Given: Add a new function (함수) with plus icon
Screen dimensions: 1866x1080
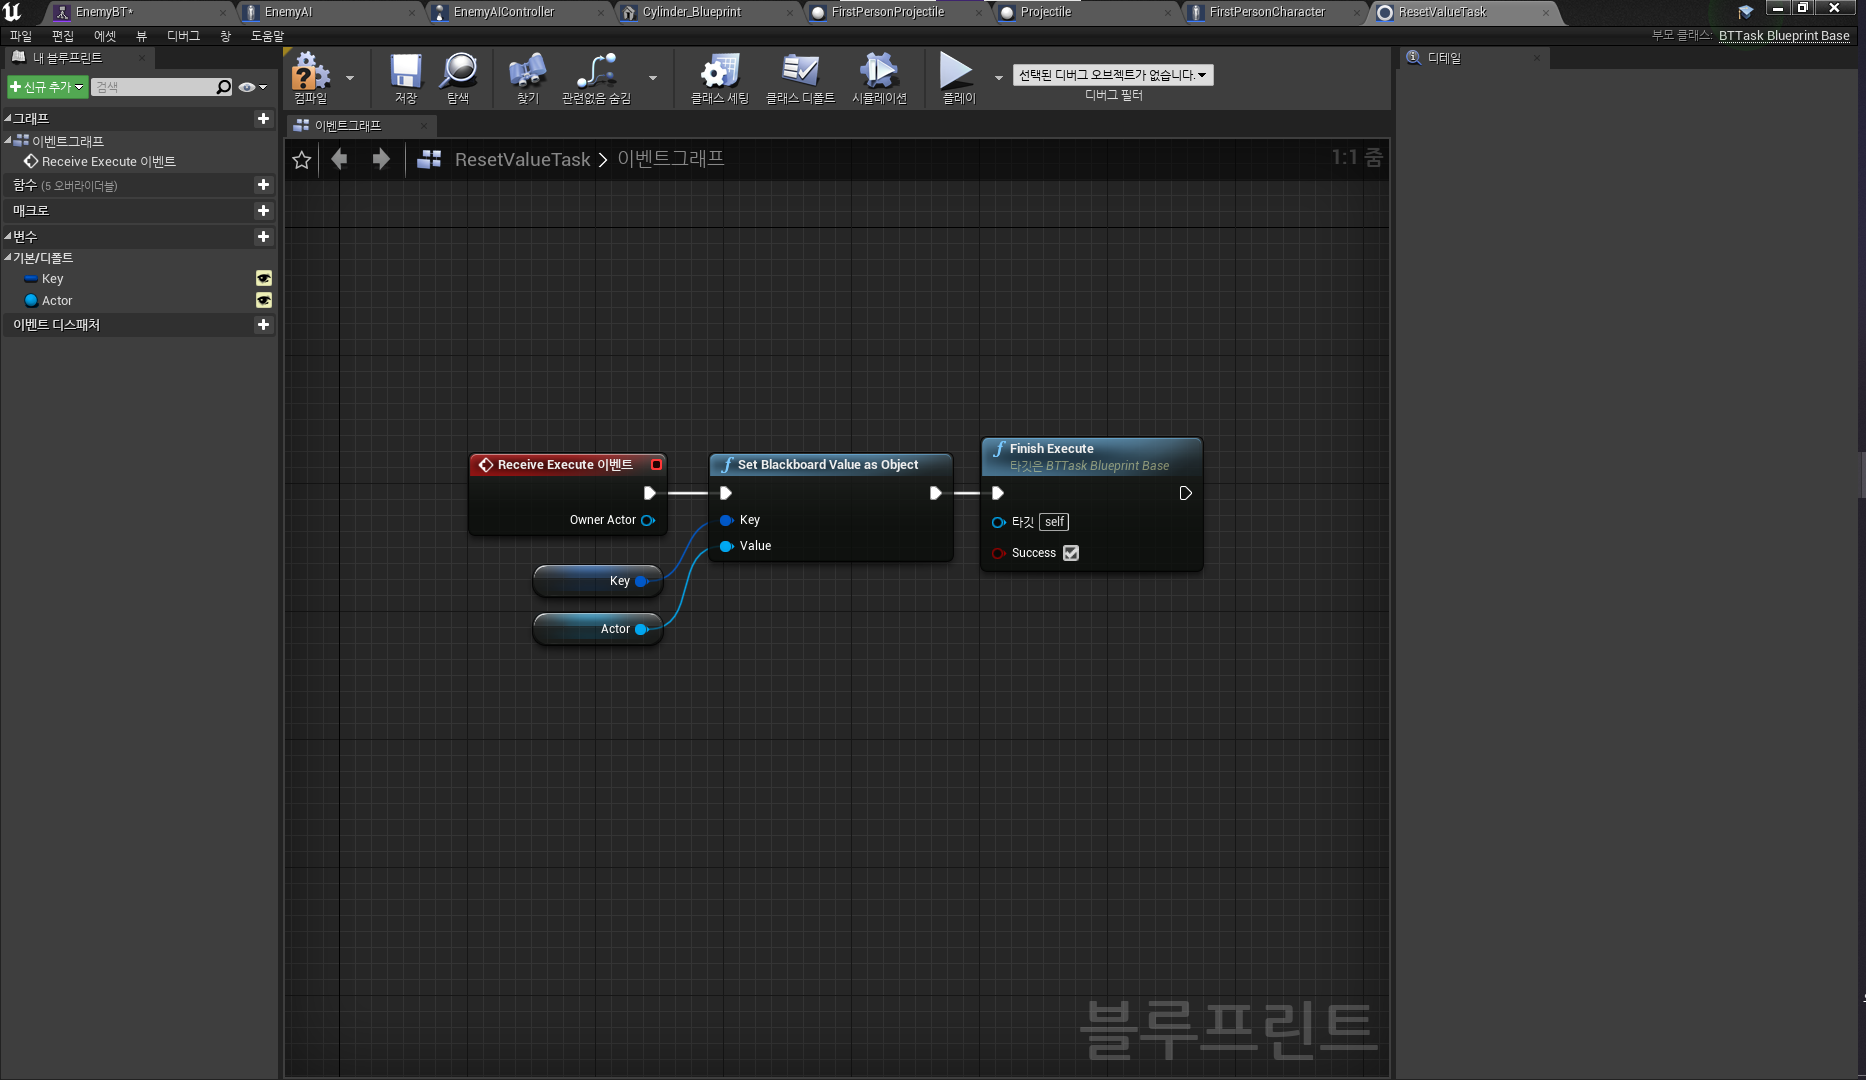Looking at the screenshot, I should [x=263, y=185].
